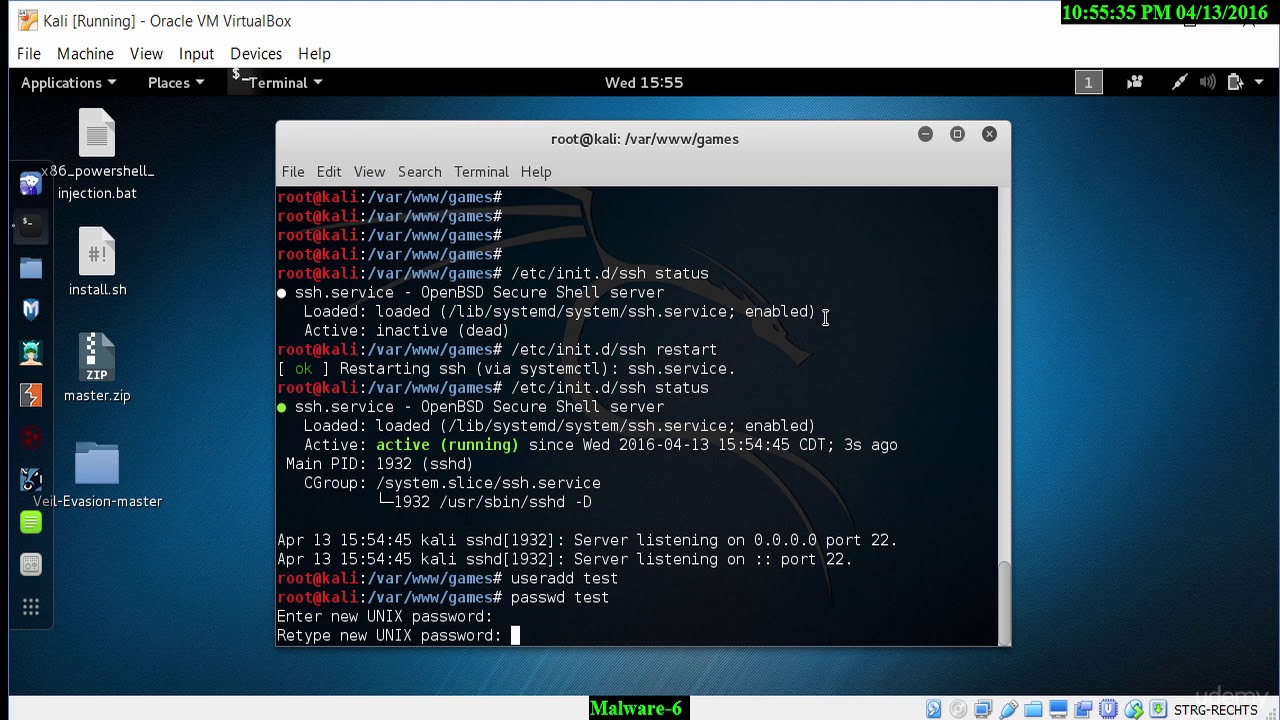
Task: Expand the Applications menu
Action: [68, 83]
